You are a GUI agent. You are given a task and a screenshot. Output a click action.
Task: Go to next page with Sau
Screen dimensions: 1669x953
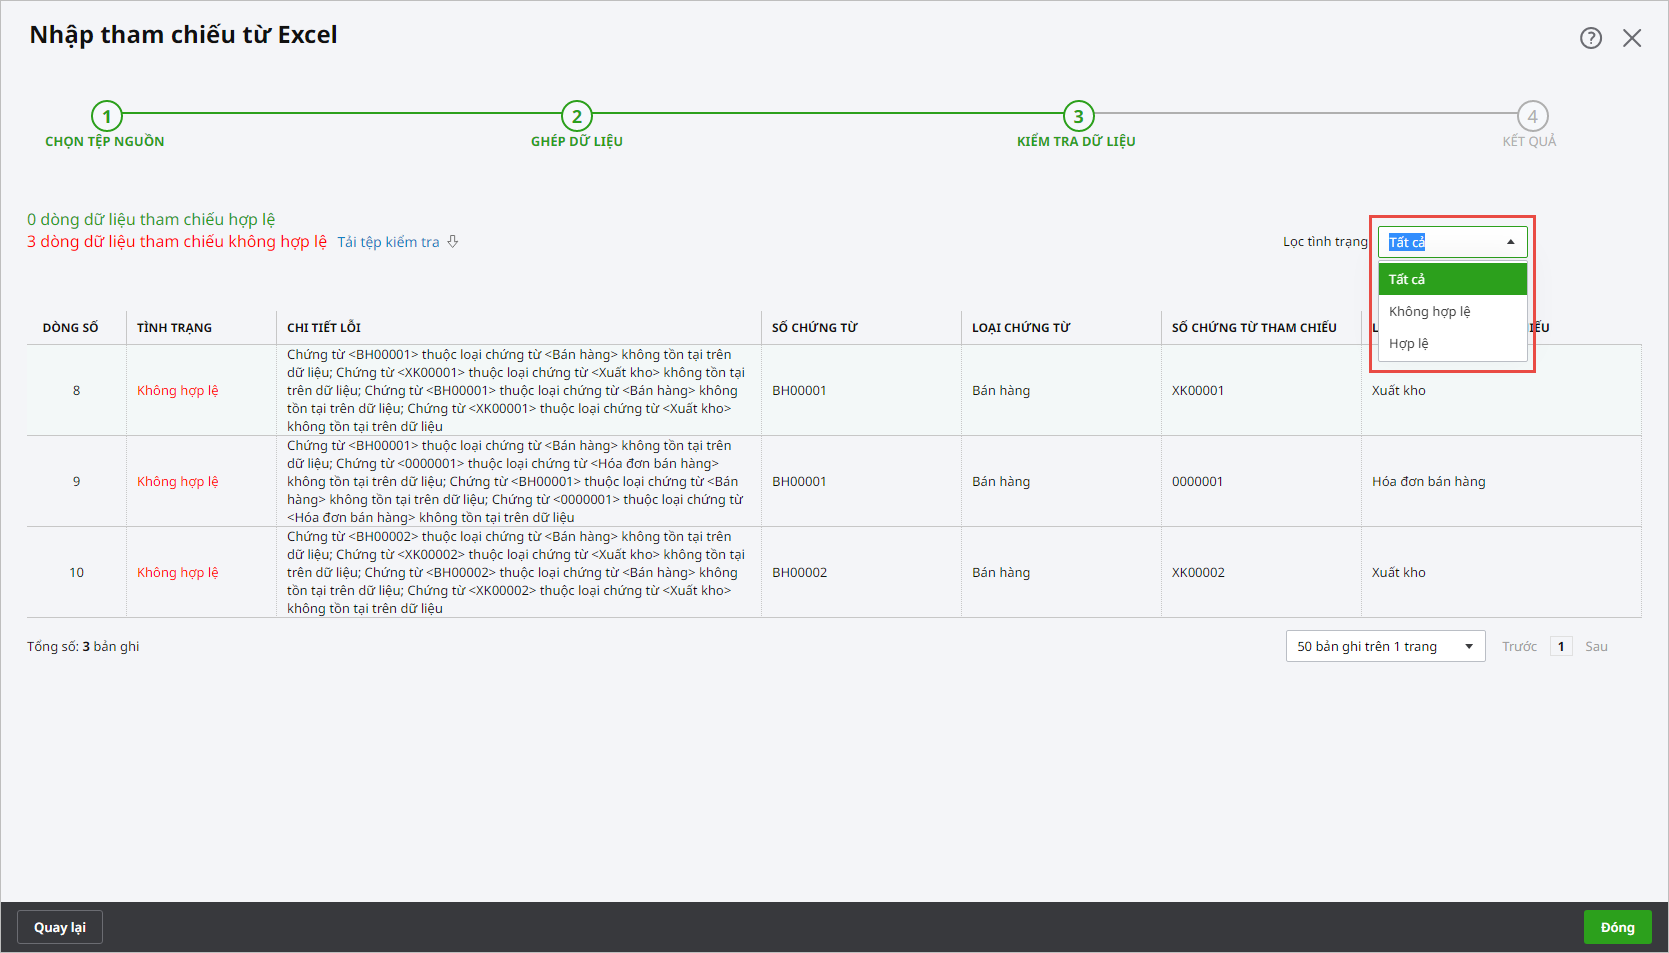[1596, 647]
